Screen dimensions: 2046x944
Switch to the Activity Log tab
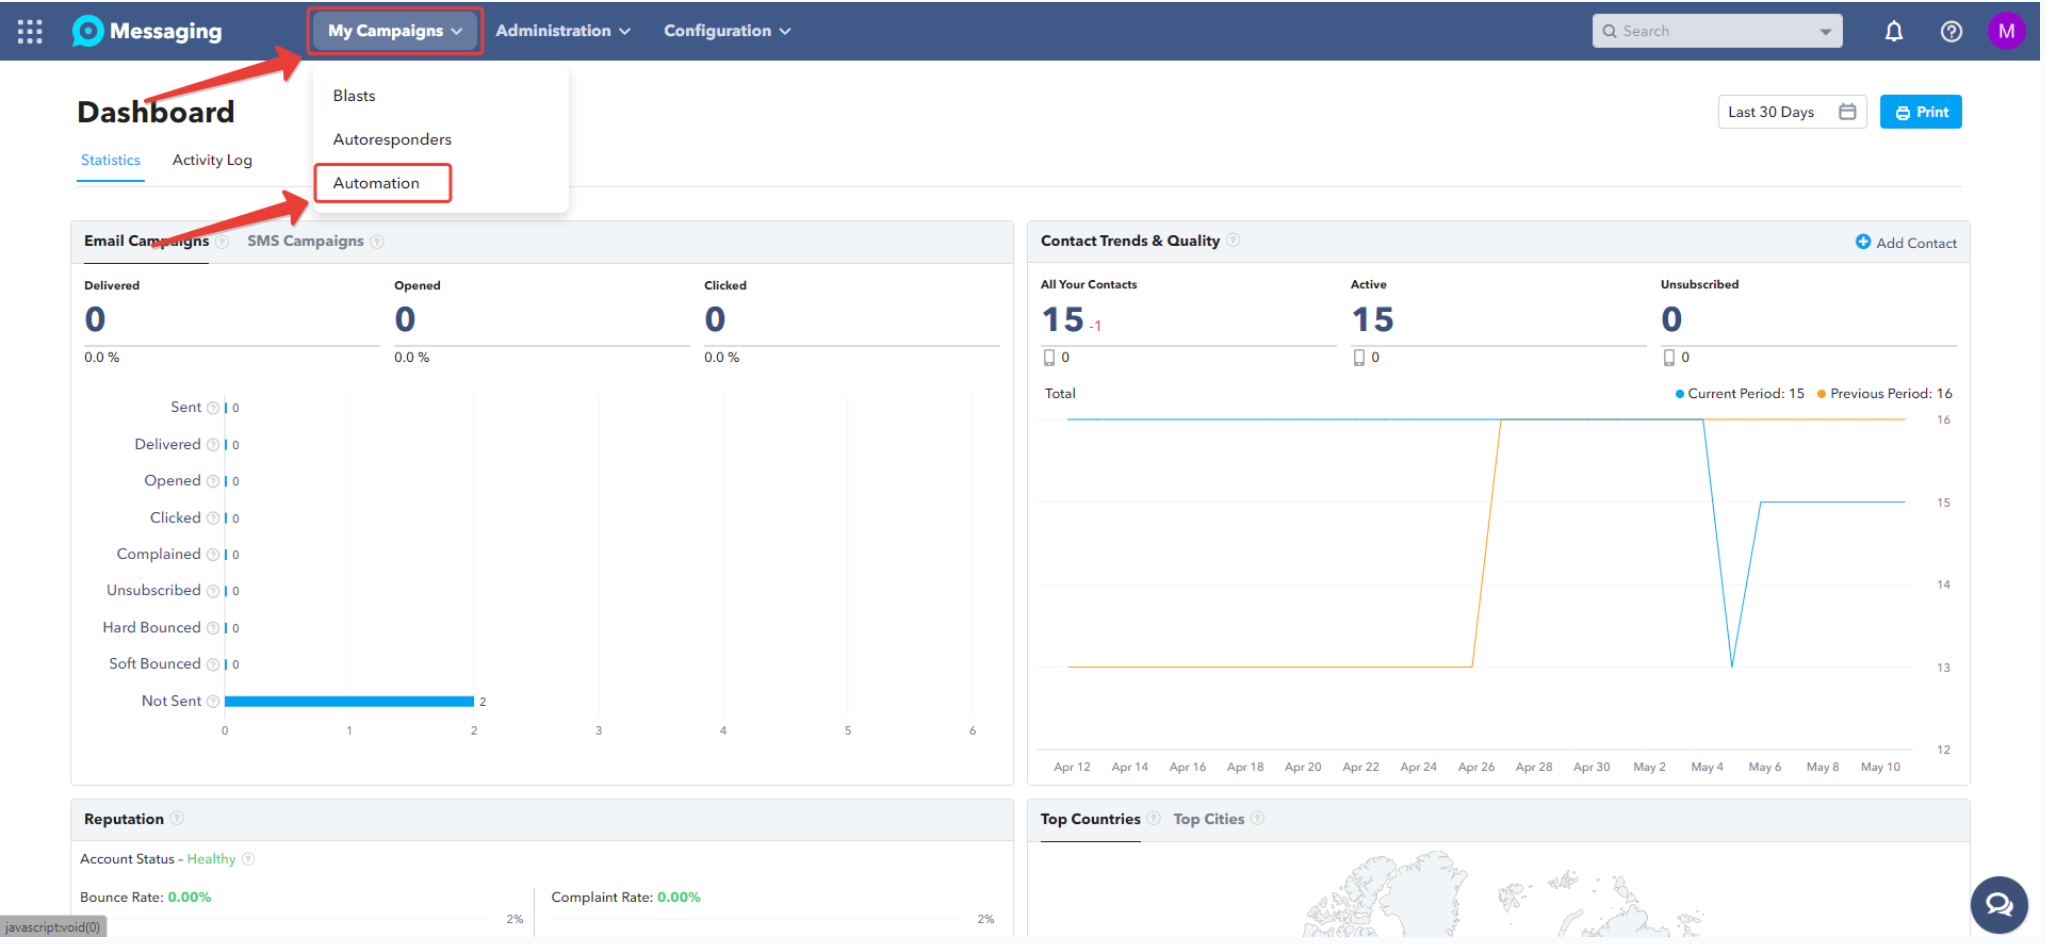212,160
